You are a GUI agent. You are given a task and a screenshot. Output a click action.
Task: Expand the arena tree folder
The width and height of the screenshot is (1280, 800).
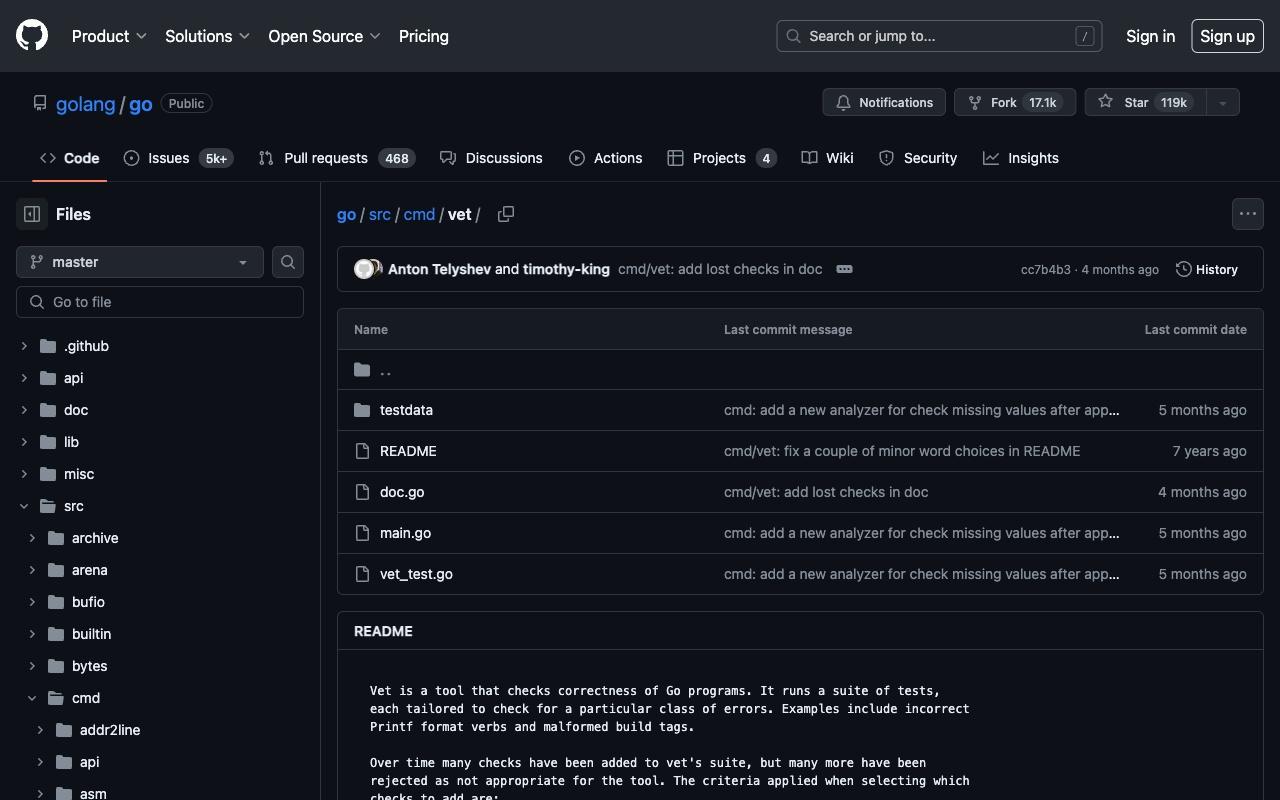pos(32,570)
